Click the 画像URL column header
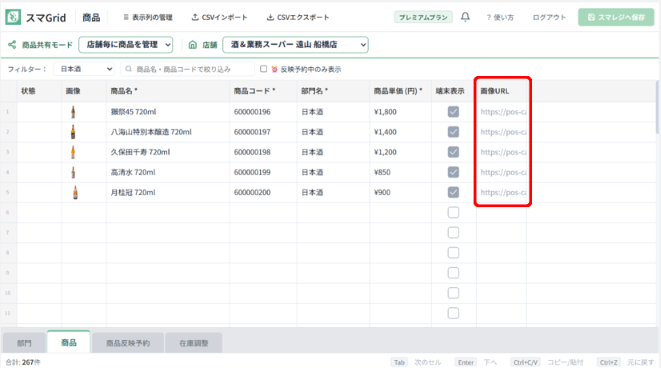This screenshot has width=661, height=368. (501, 91)
